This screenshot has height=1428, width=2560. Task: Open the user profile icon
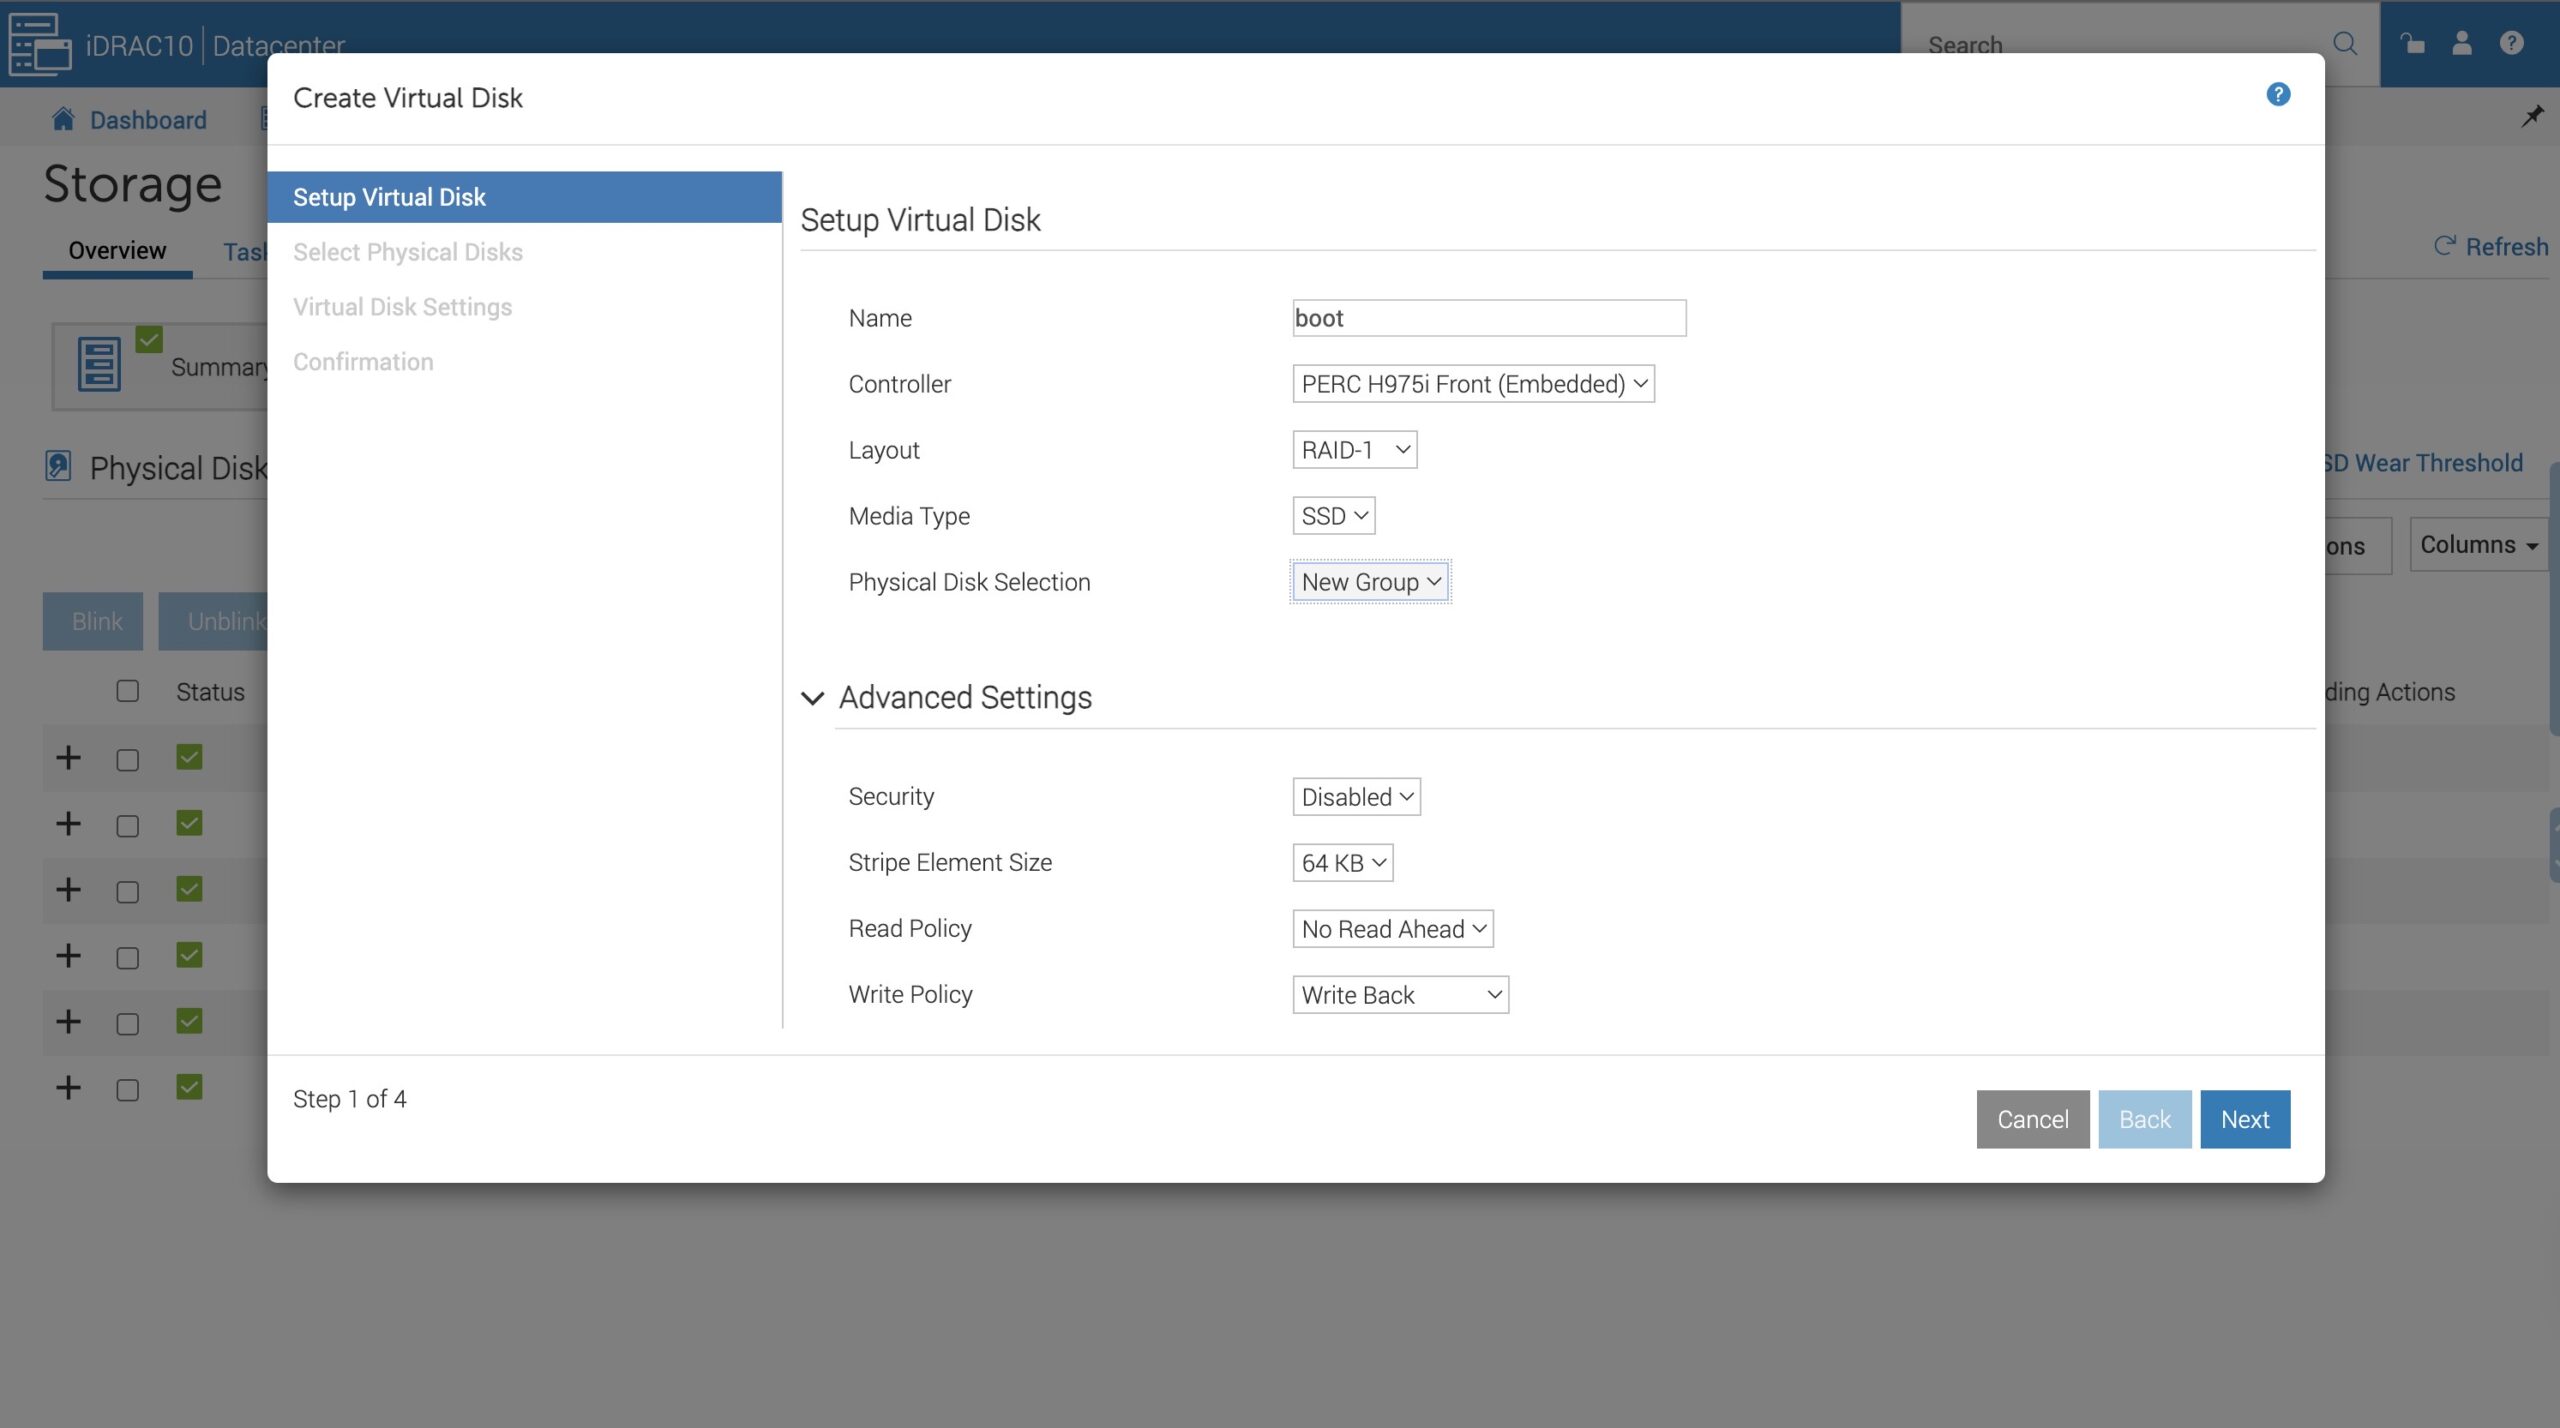pos(2461,43)
